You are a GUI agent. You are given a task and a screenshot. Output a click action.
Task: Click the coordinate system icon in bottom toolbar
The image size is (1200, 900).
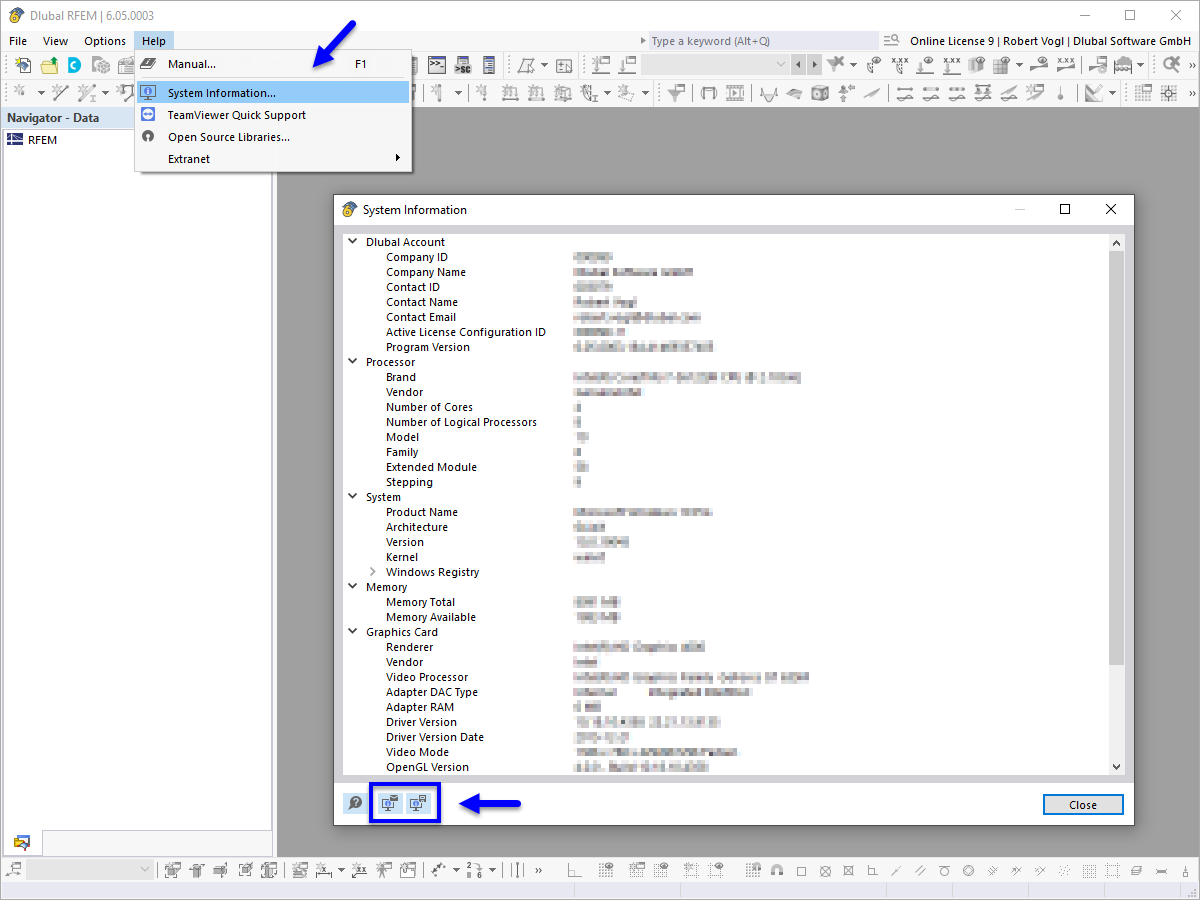pyautogui.click(x=574, y=870)
